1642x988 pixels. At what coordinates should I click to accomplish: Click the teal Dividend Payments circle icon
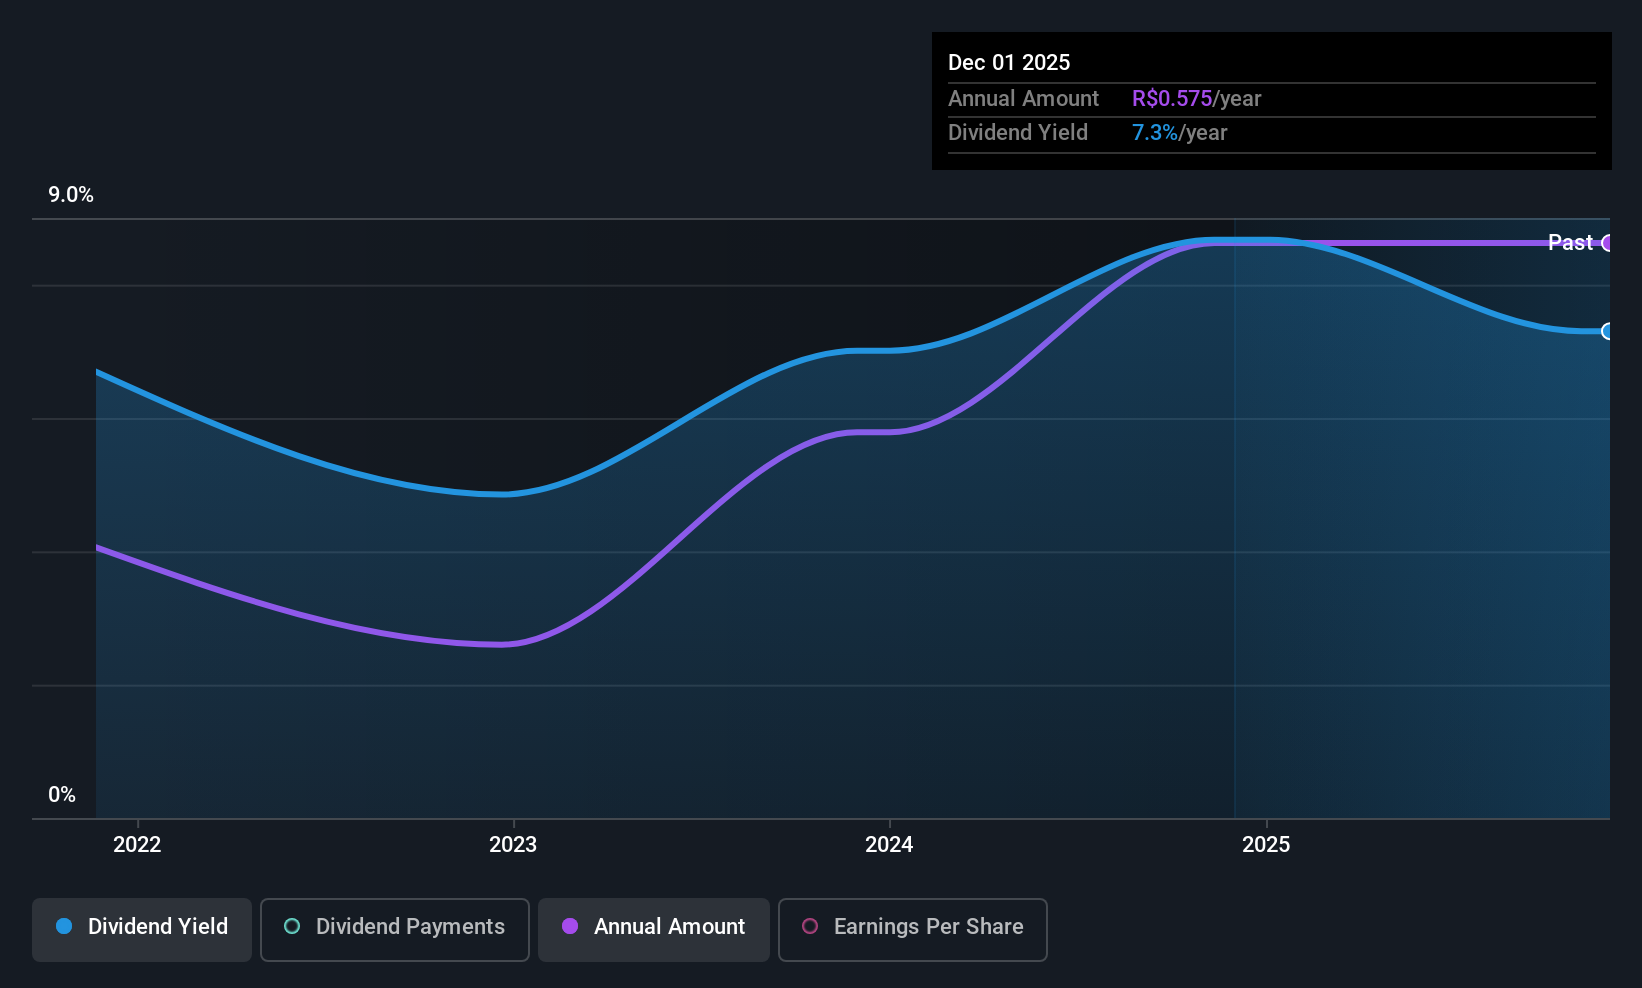point(292,927)
